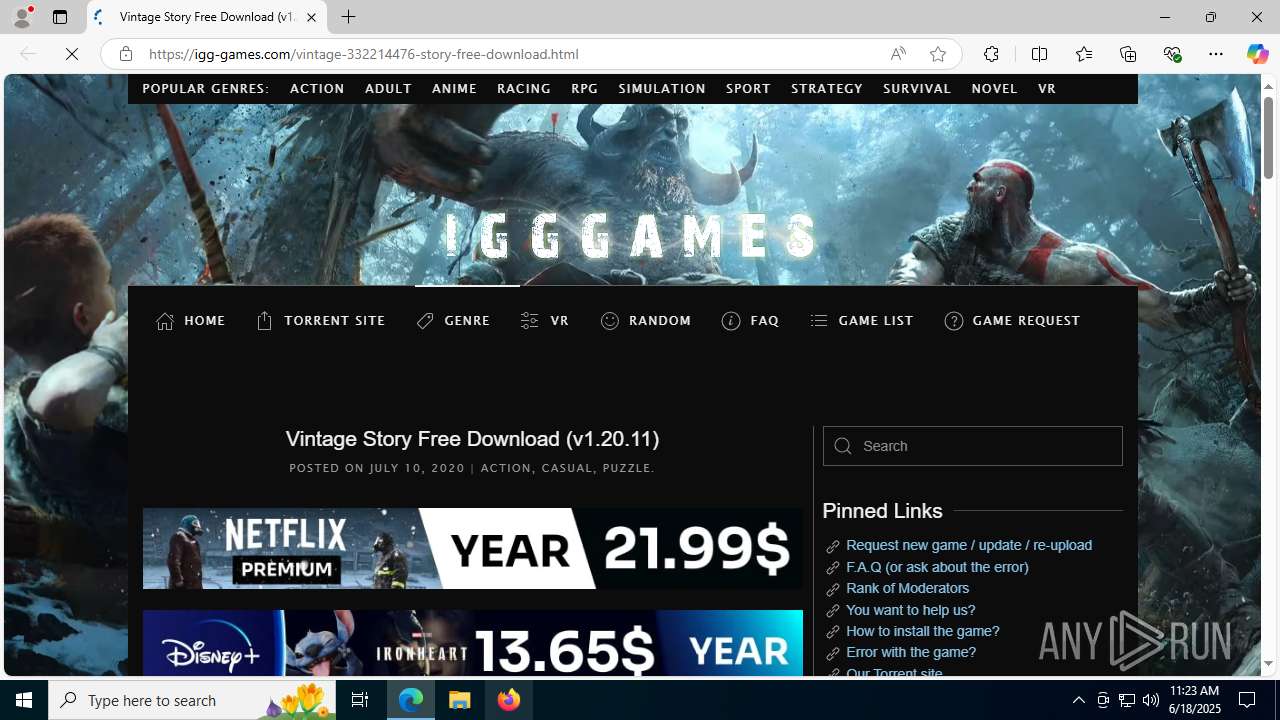Open browser Extensions puzzle icon
The image size is (1280, 720).
(991, 54)
